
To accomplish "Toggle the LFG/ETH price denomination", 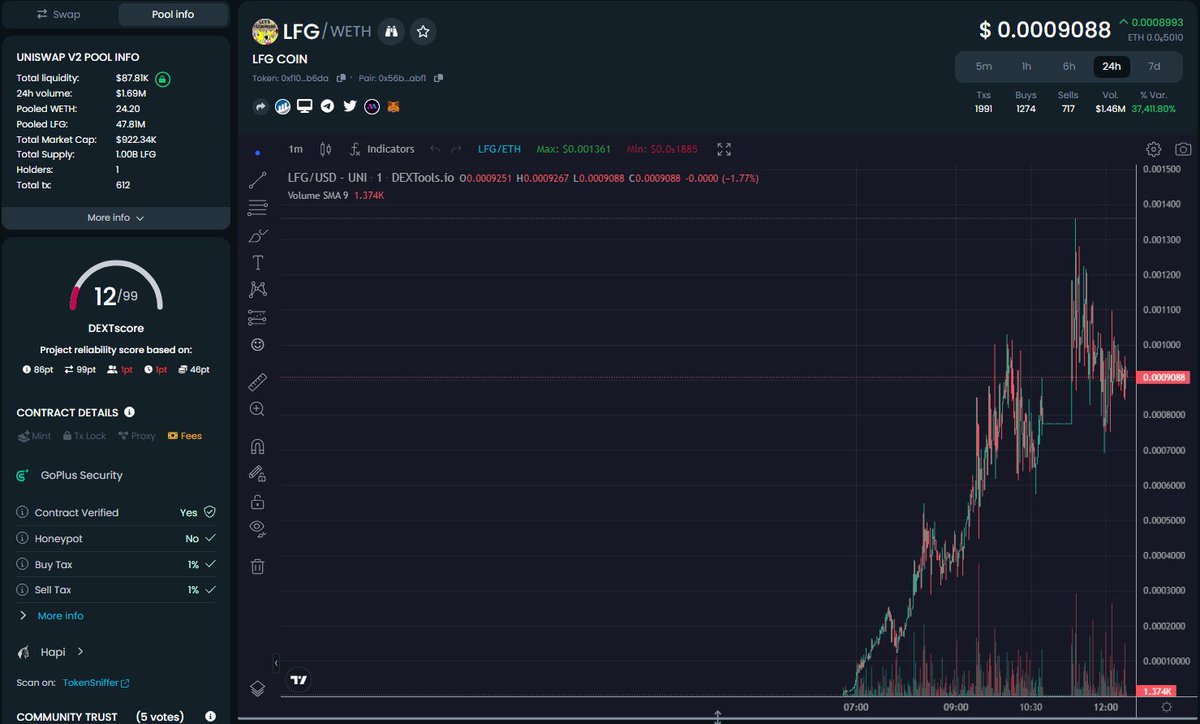I will click(x=499, y=149).
